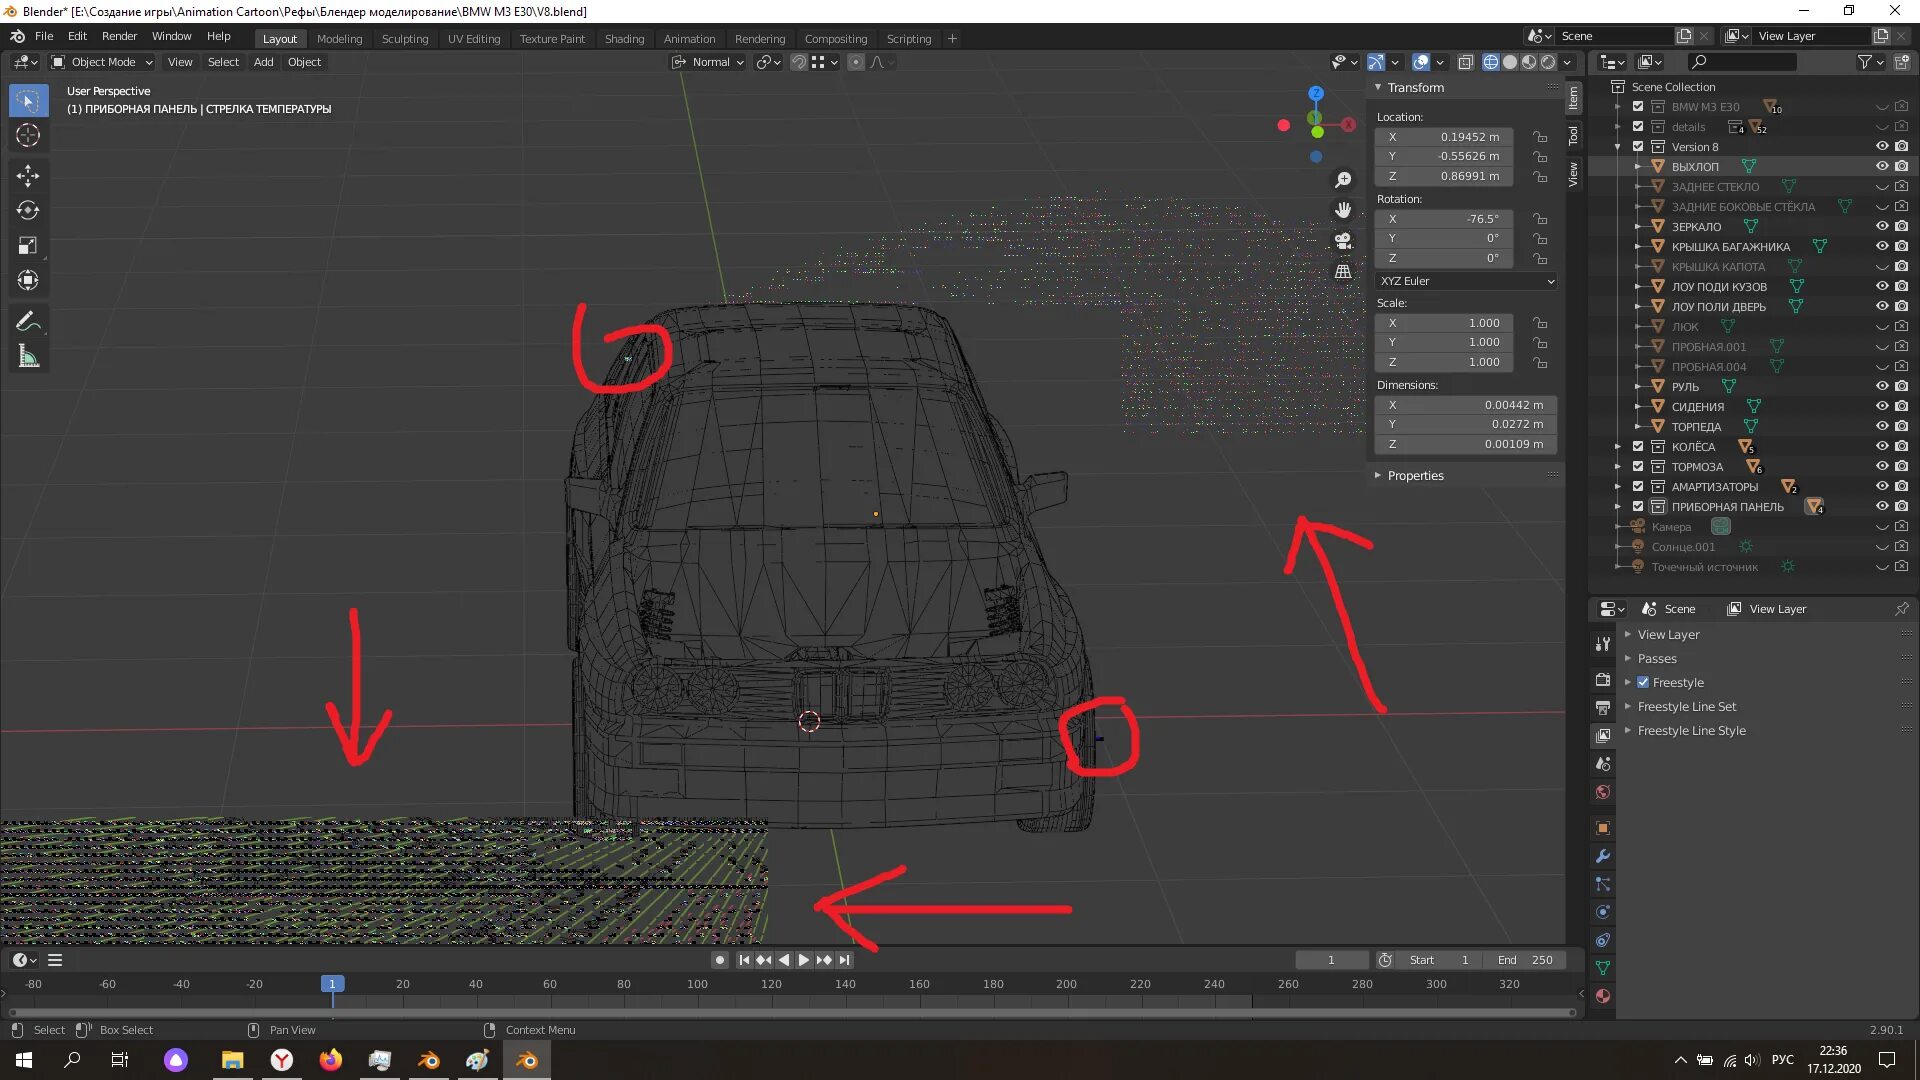Uncheck the Version 8 collection checkbox
The height and width of the screenshot is (1080, 1920).
(x=1638, y=147)
